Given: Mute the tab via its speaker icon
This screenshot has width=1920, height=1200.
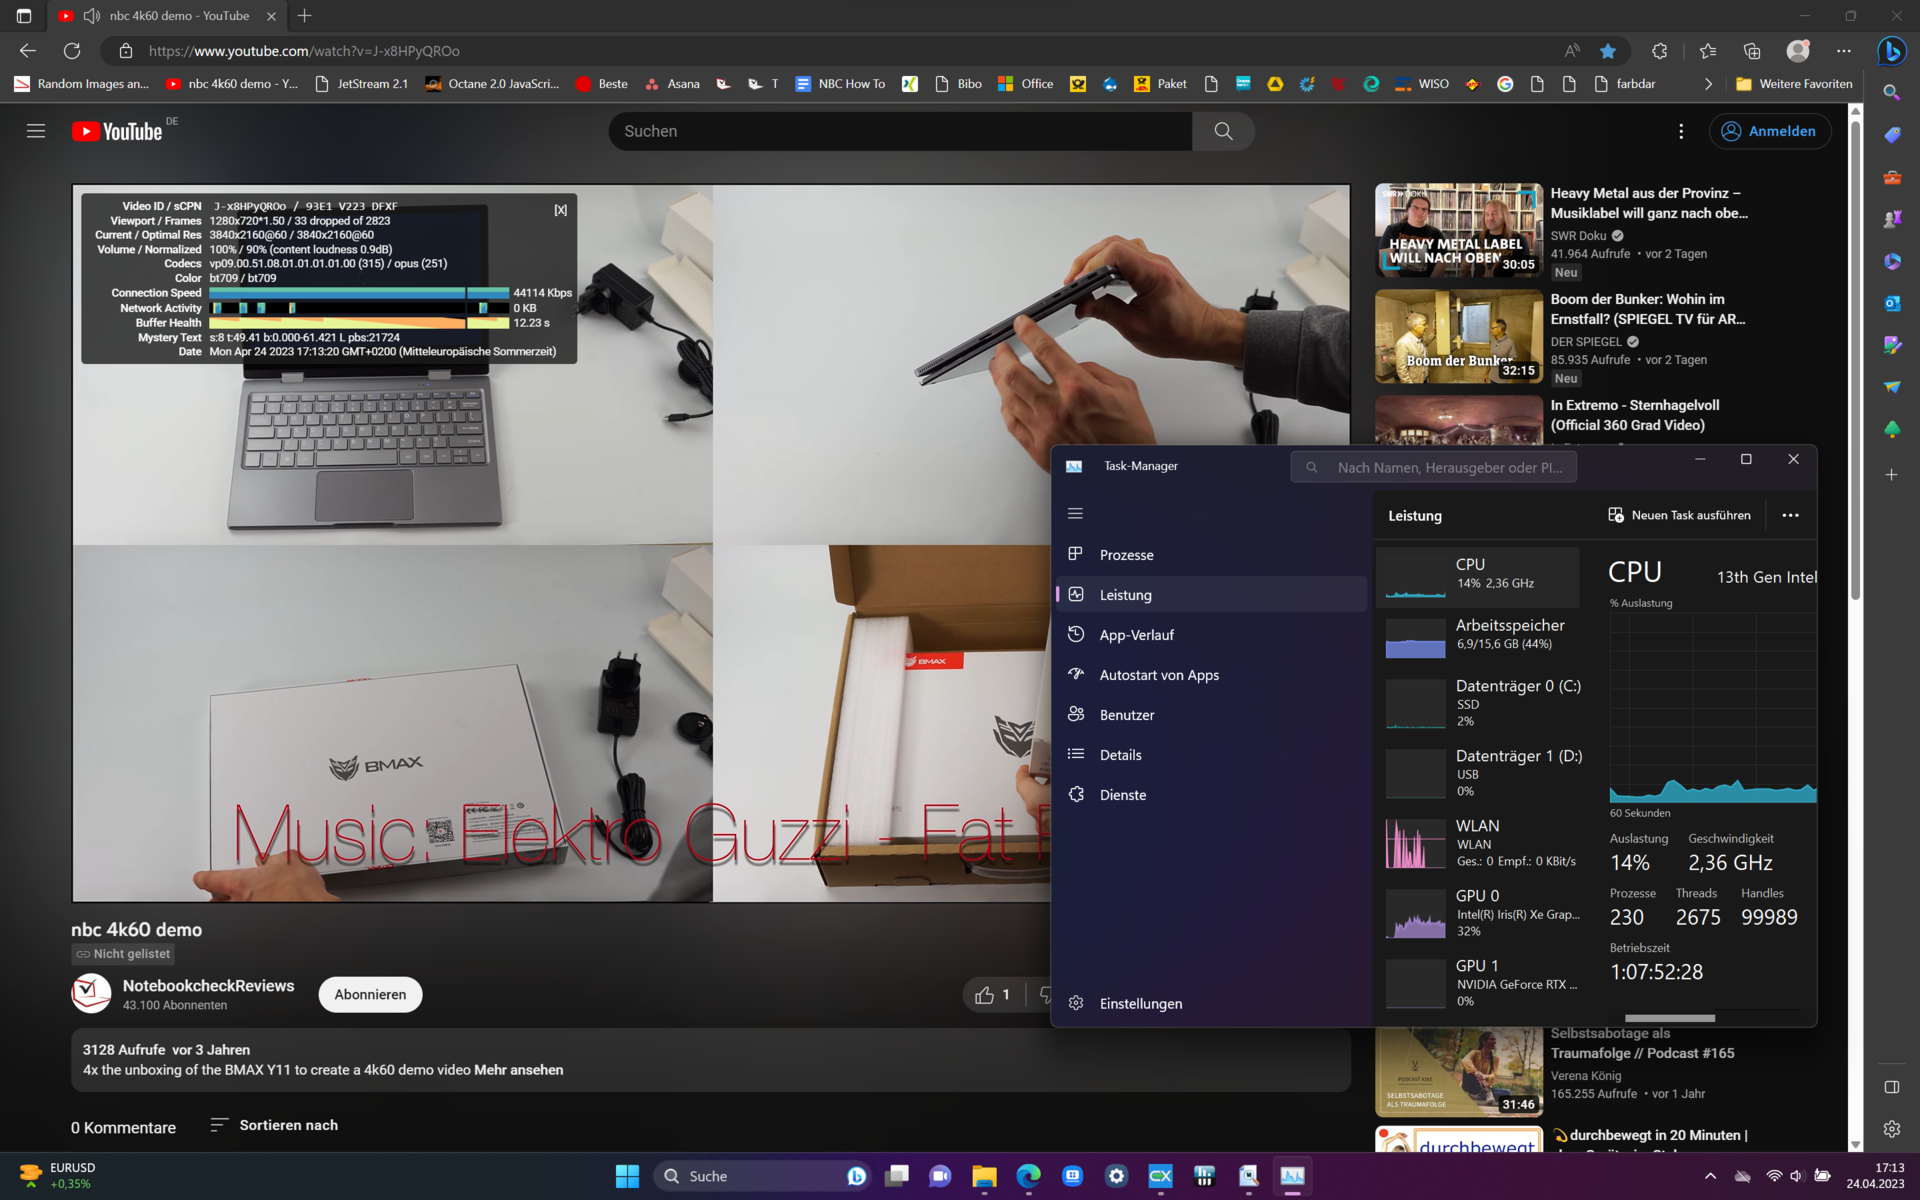Looking at the screenshot, I should [92, 16].
